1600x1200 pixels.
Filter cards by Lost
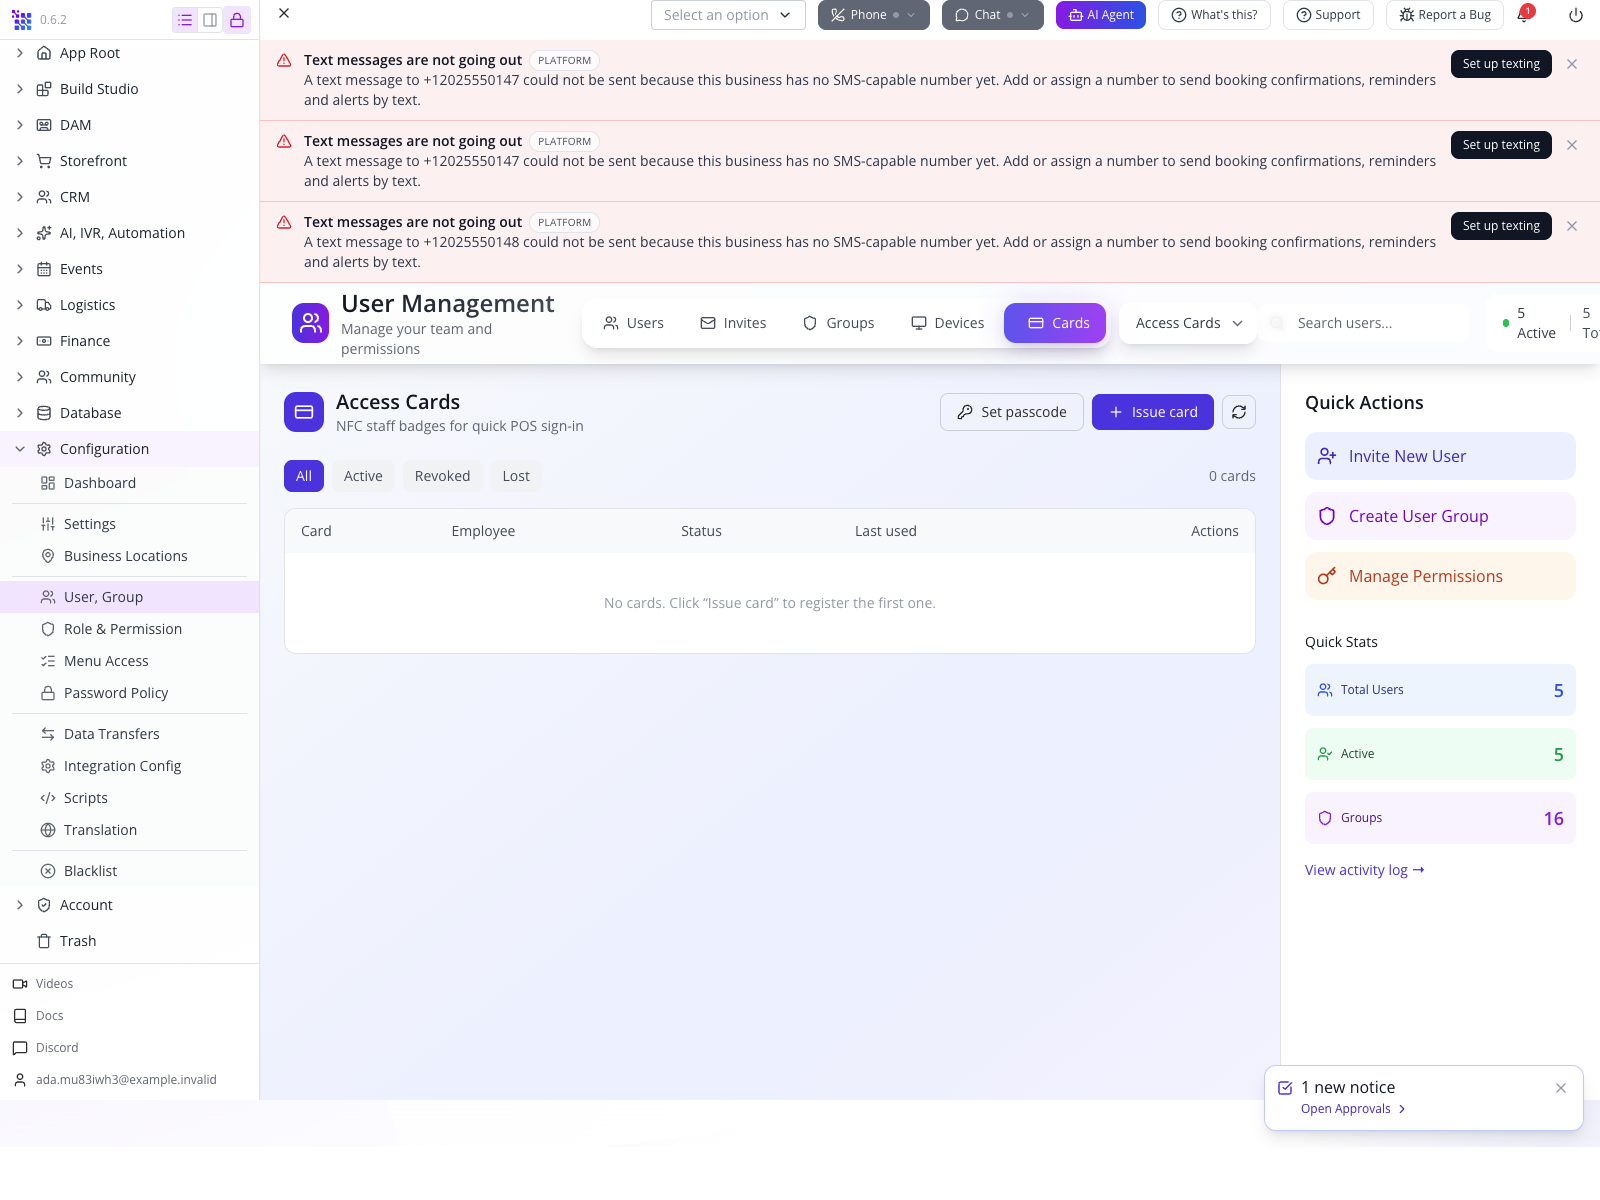pyautogui.click(x=516, y=476)
